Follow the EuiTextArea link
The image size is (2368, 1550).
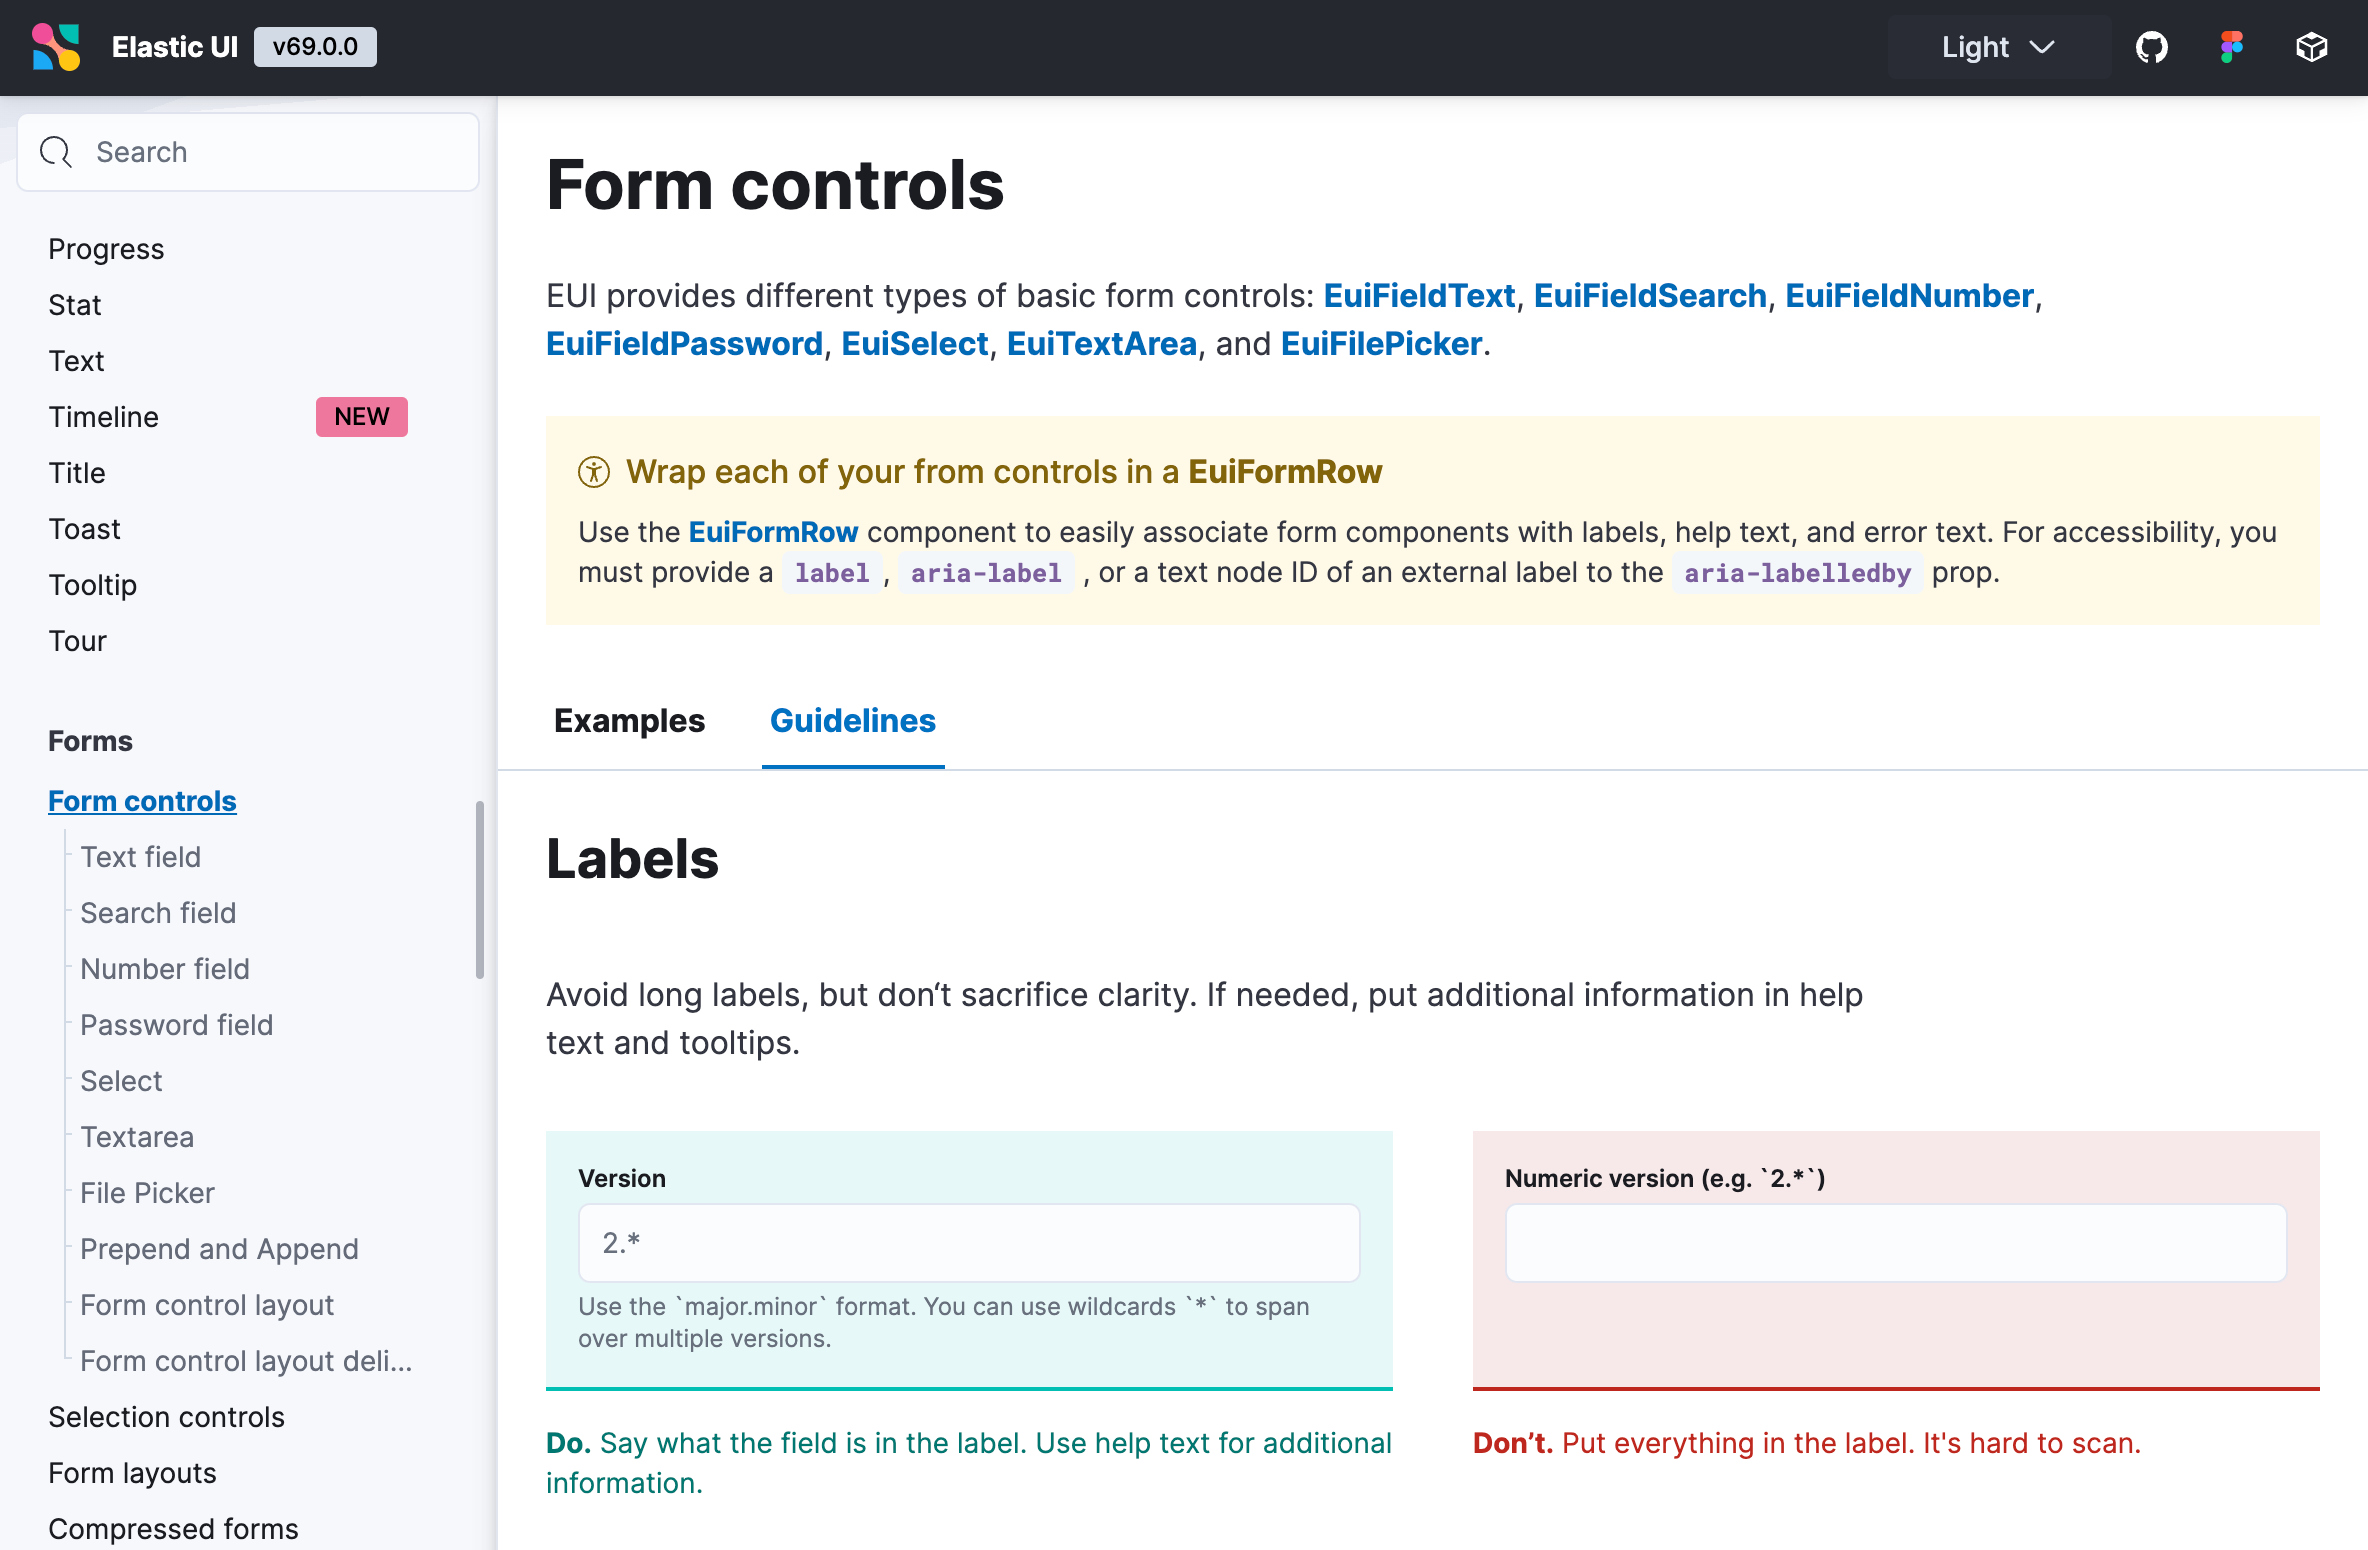1101,344
